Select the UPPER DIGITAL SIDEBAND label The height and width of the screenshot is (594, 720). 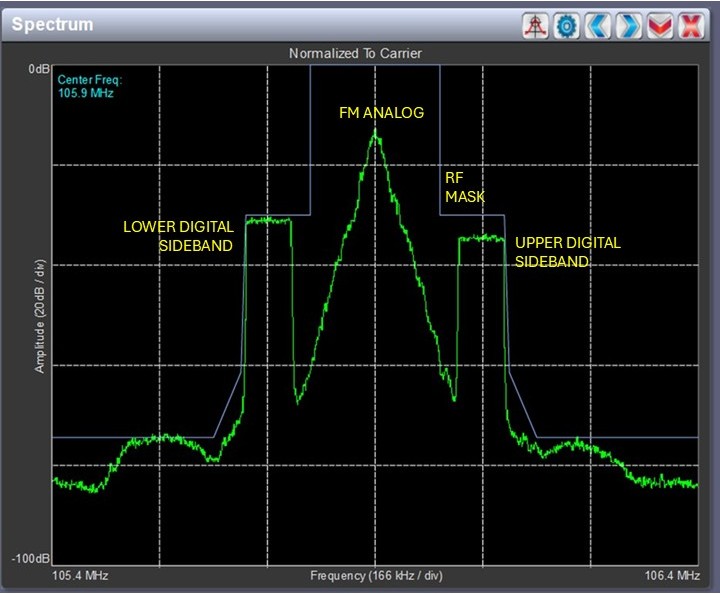566,252
